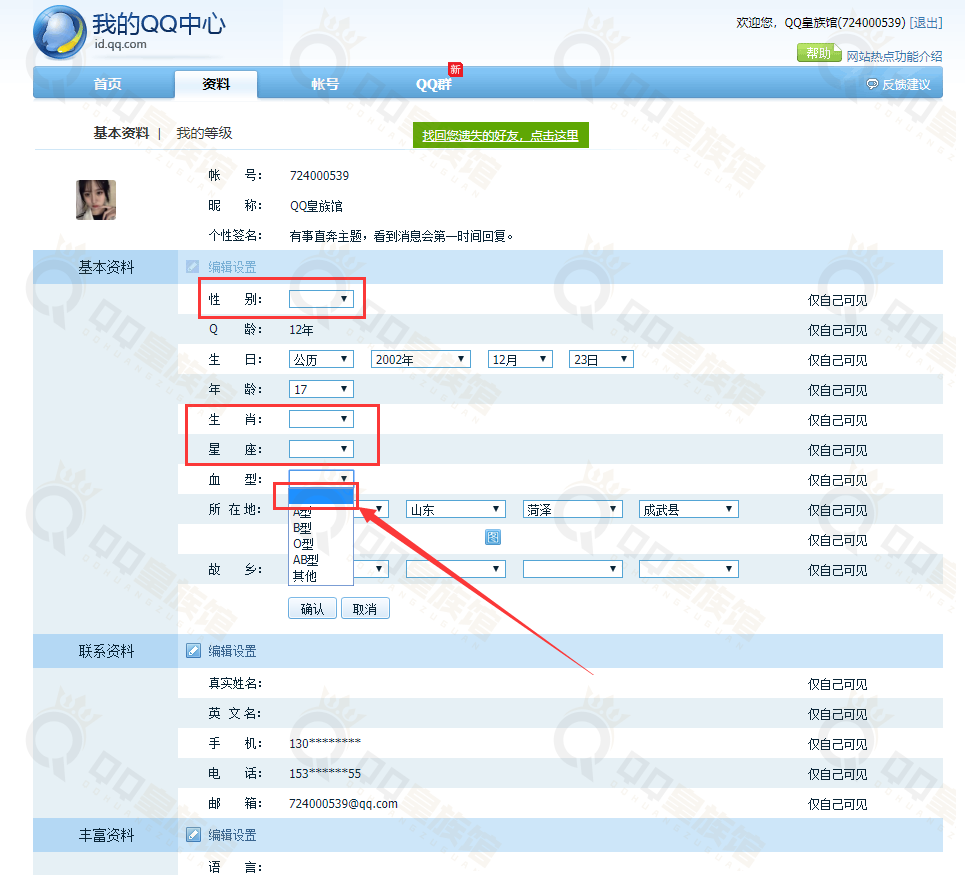Click the edit icon in 基本资料 header

tap(192, 267)
